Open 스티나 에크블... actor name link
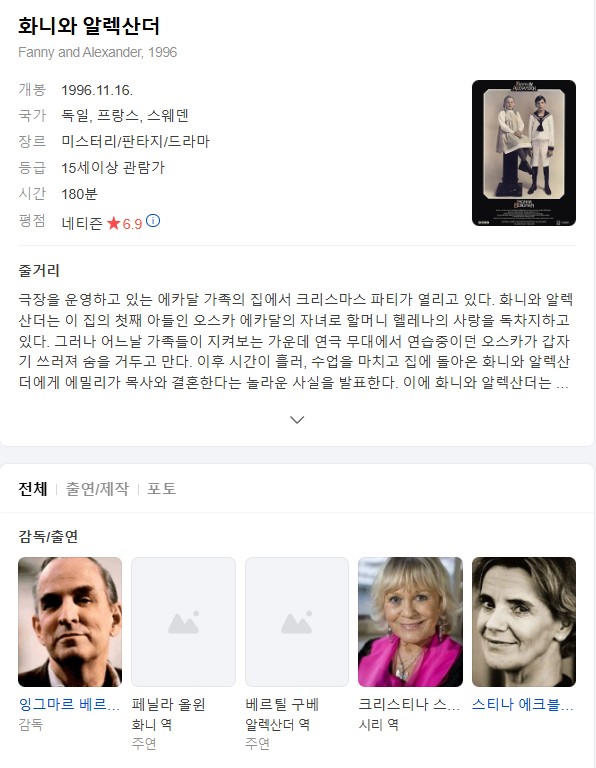This screenshot has width=596, height=768. [523, 704]
